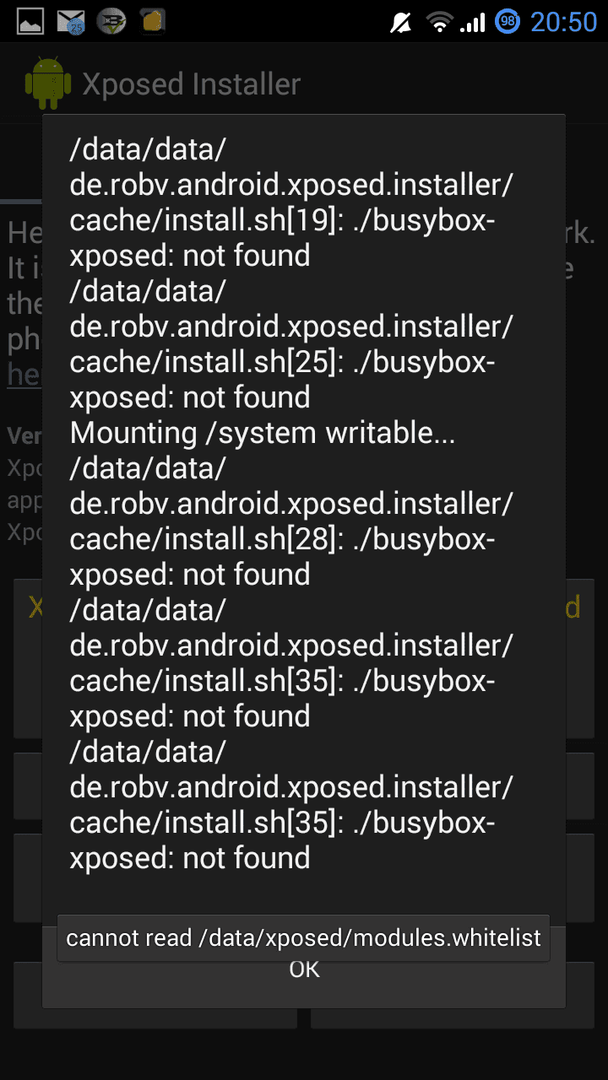
Task: Tap the yellow 'X' button text behind dialog
Action: 35,607
